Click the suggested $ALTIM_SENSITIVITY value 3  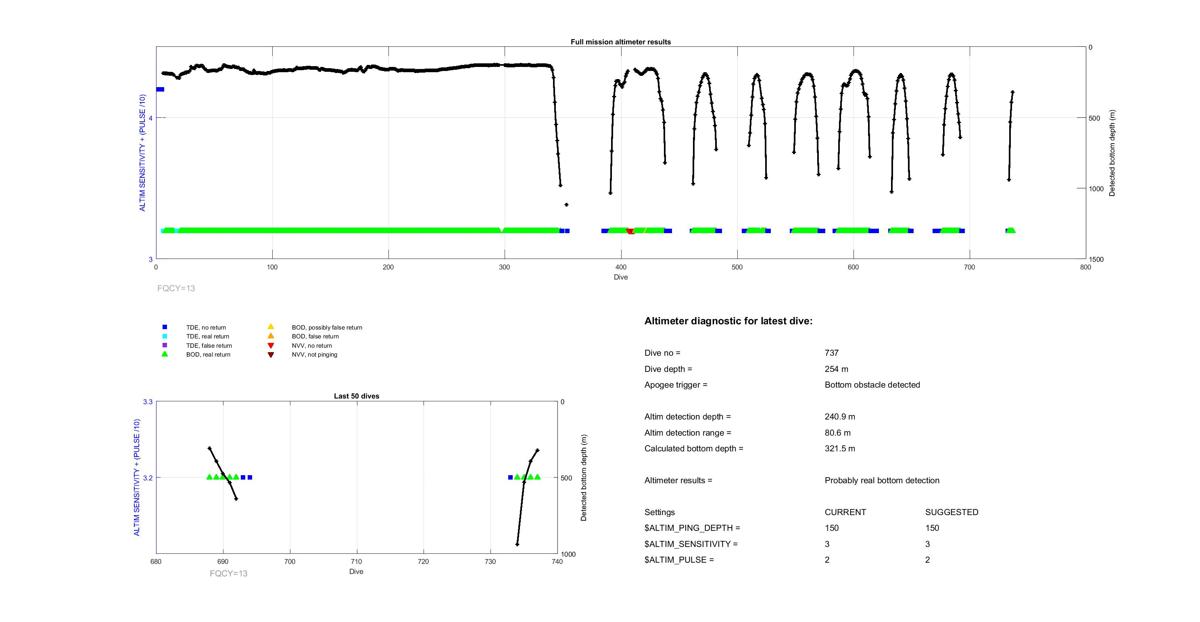(928, 544)
